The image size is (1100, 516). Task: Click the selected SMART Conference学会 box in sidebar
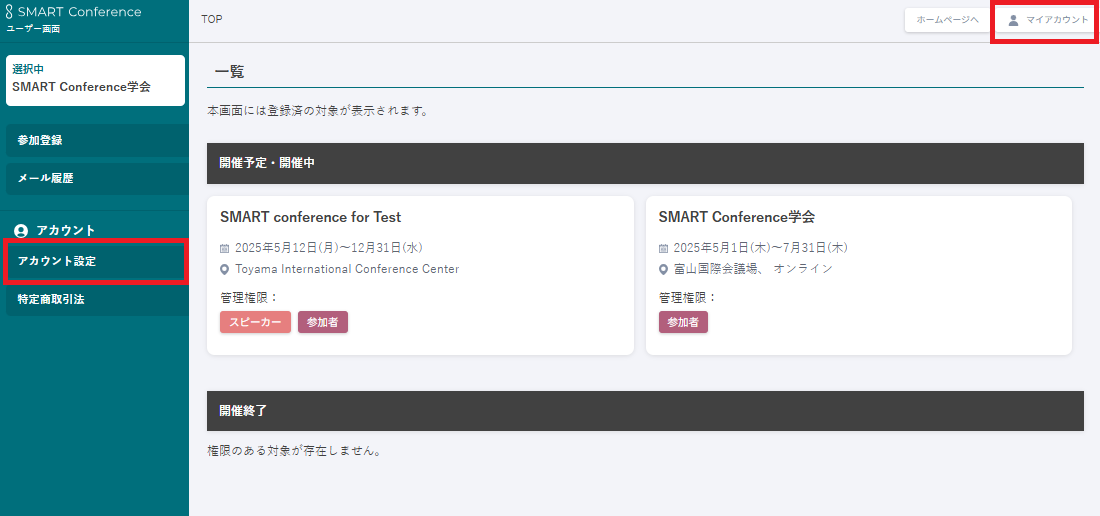pos(95,80)
